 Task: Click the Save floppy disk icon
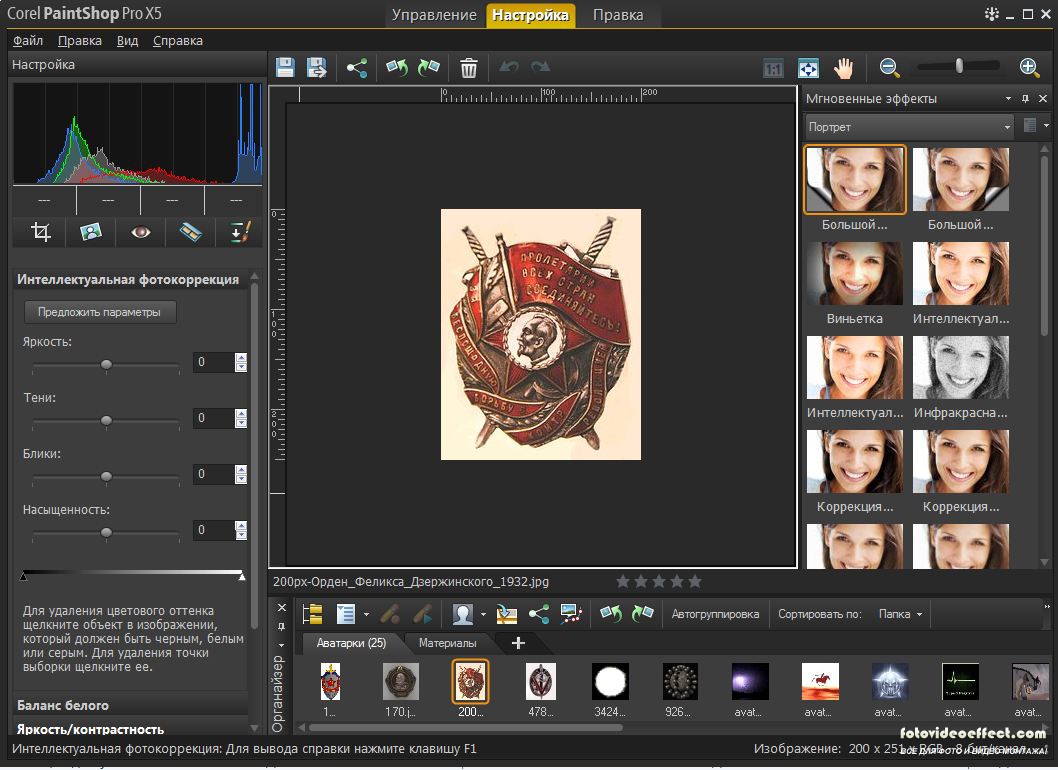[285, 67]
